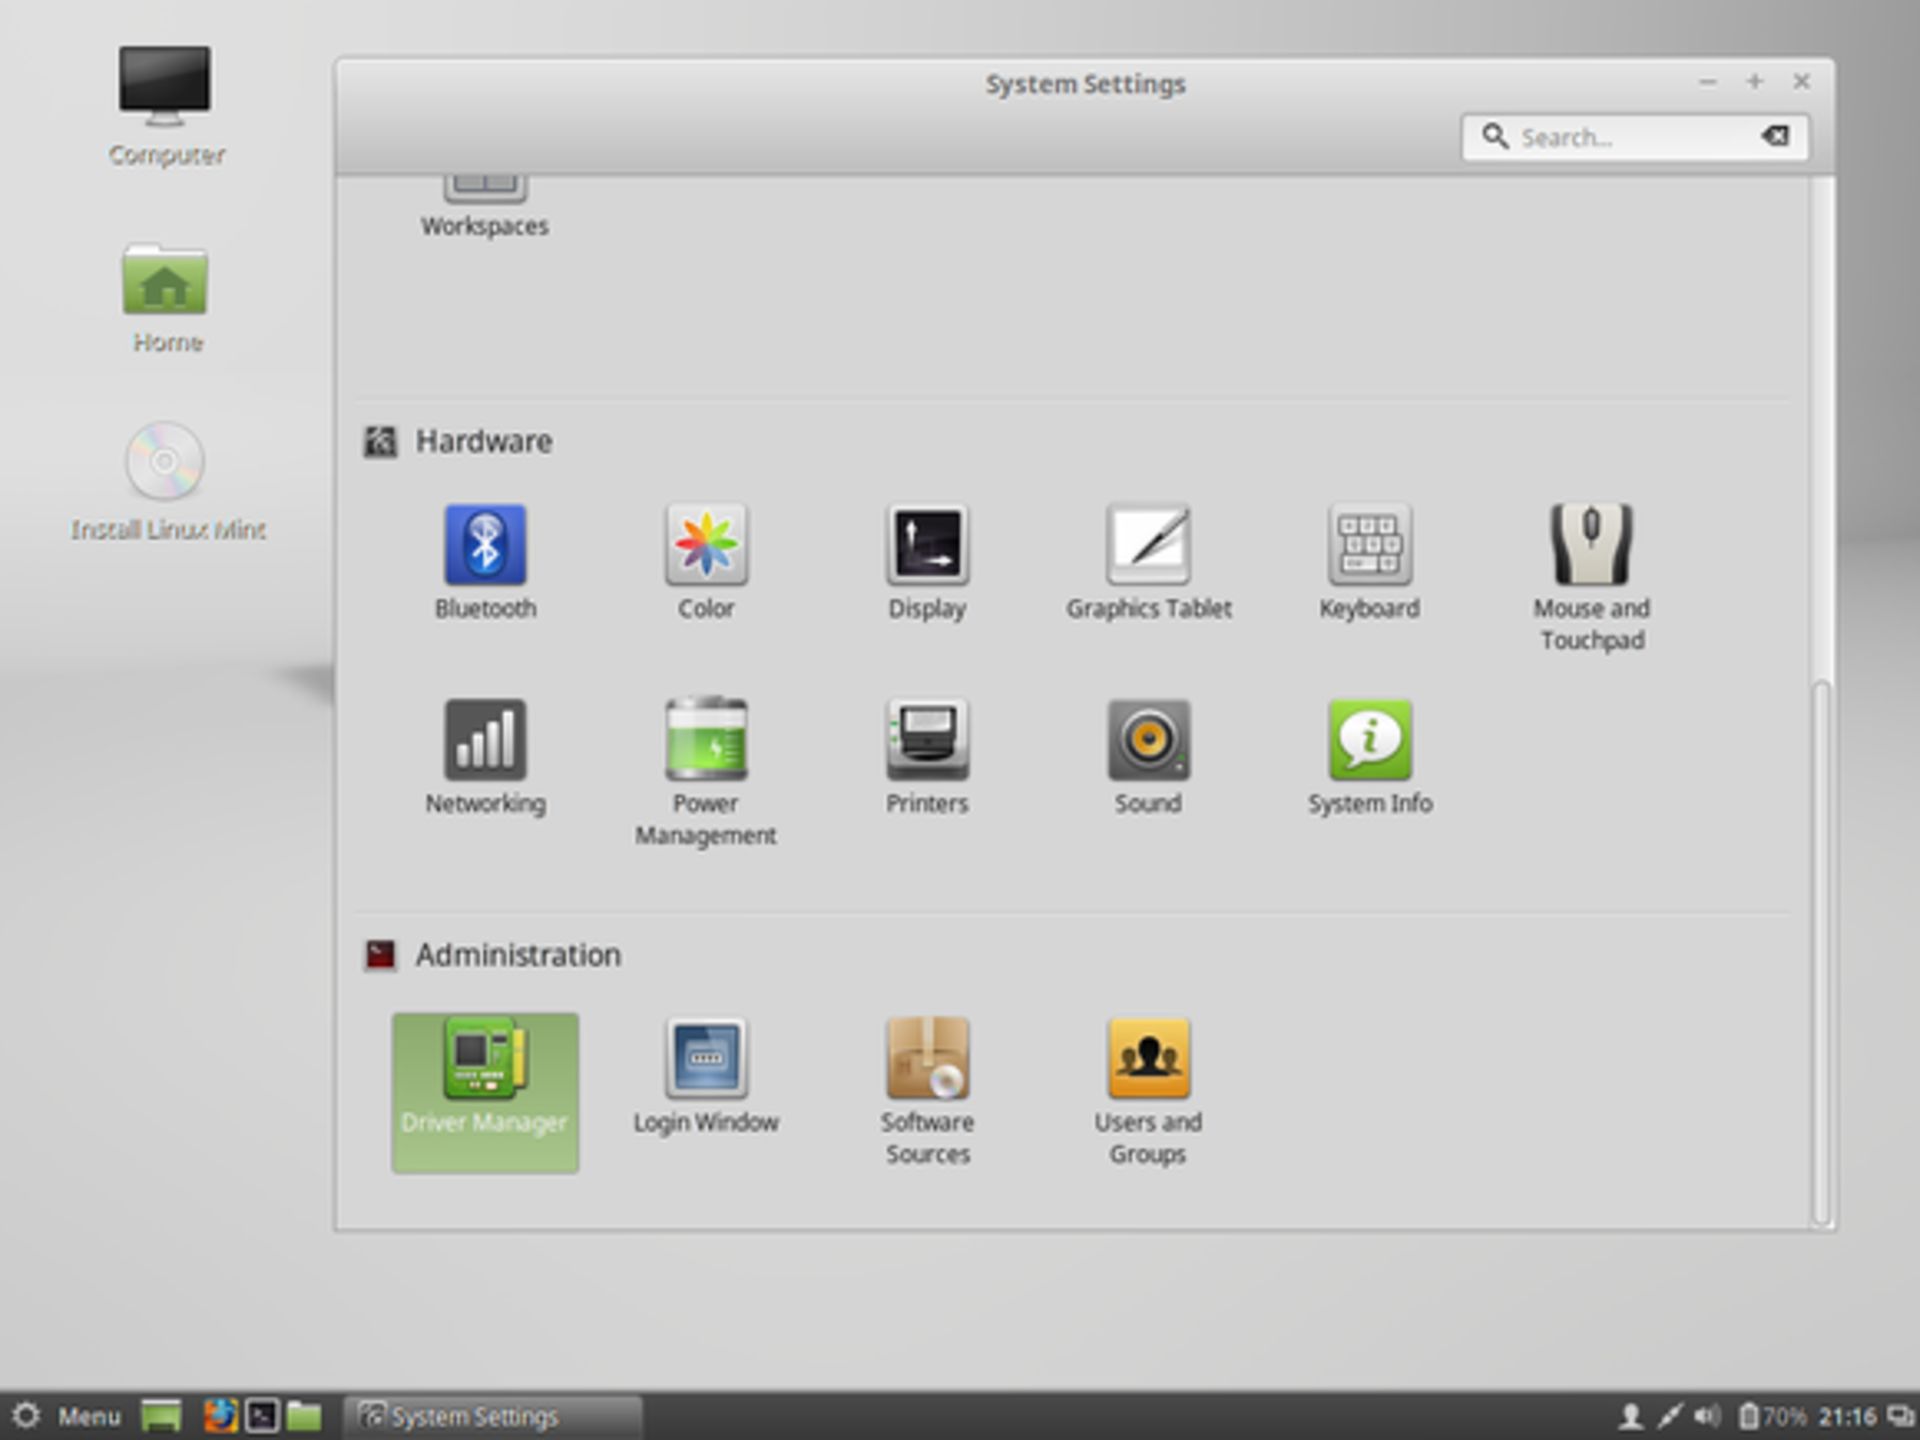Select the Install Linux Mint disc icon
Screen dimensions: 1920x1440
(167, 482)
